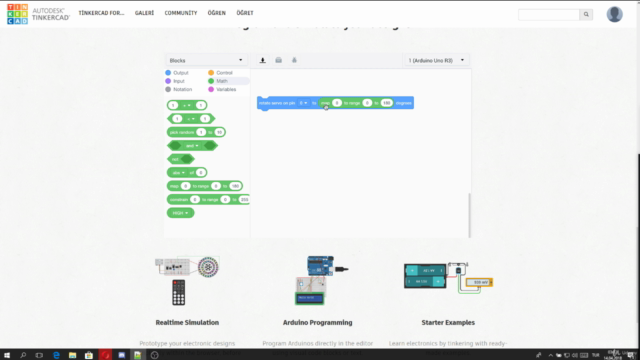The image size is (640, 360).
Task: Open File Explorer from the taskbar
Action: click(x=73, y=355)
